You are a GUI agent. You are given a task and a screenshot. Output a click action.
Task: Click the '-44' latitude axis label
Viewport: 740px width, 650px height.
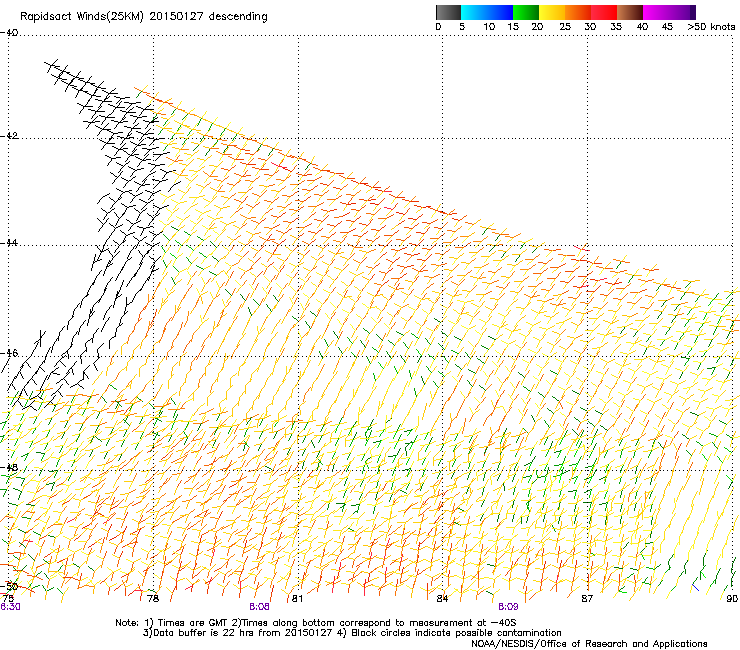9,243
